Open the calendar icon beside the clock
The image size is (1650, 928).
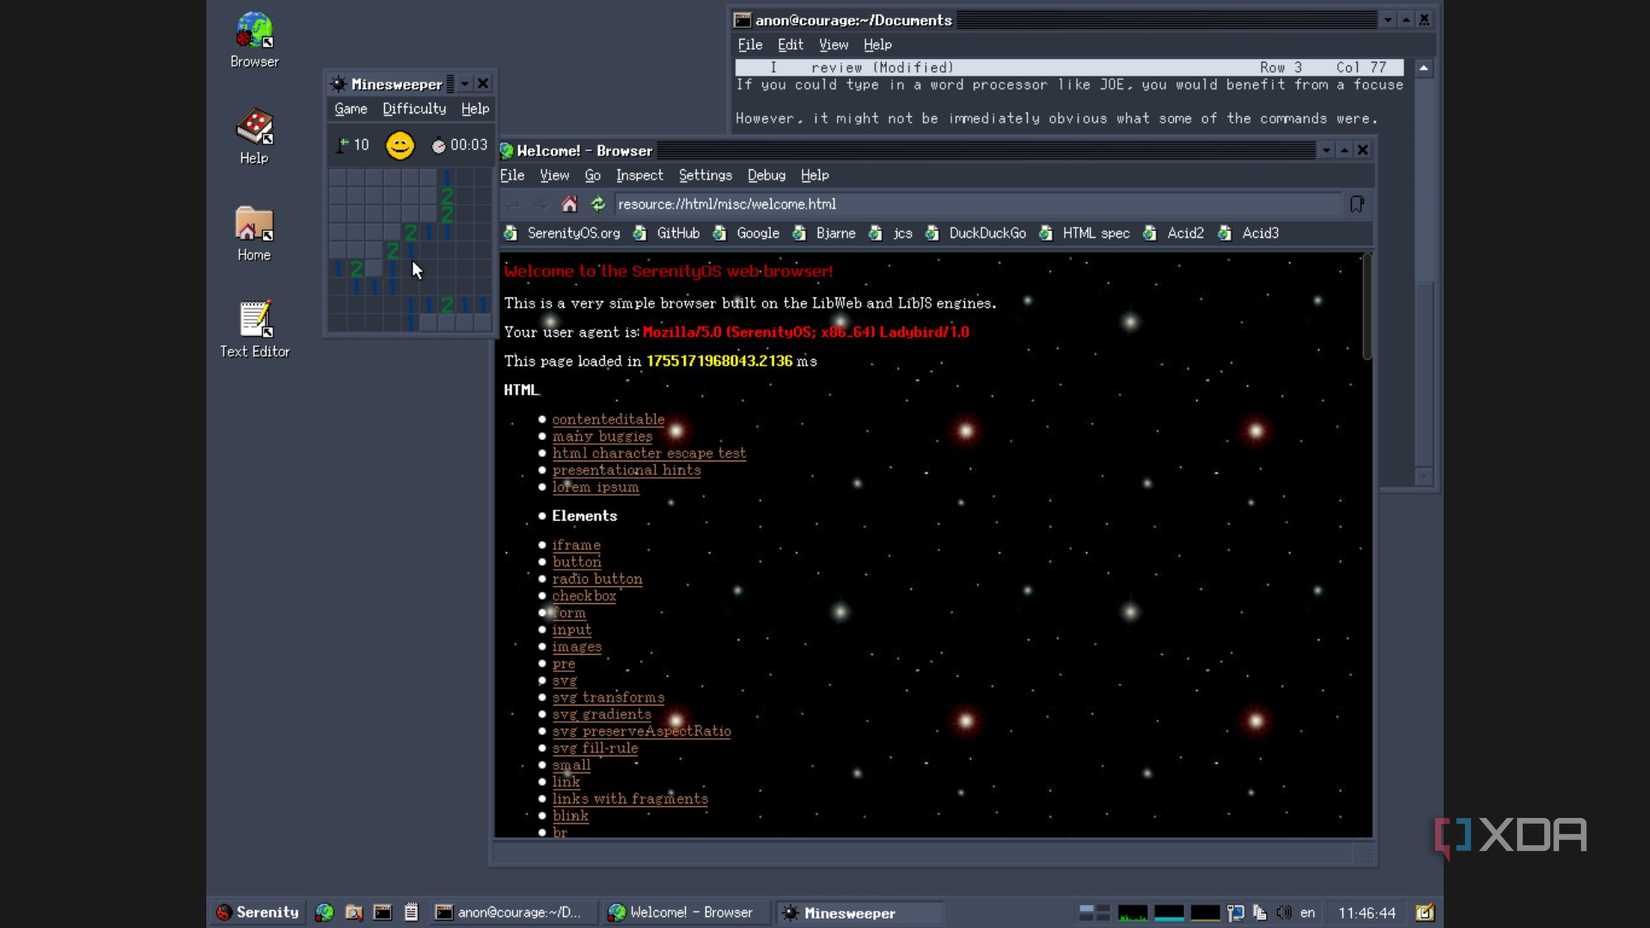pos(1424,912)
